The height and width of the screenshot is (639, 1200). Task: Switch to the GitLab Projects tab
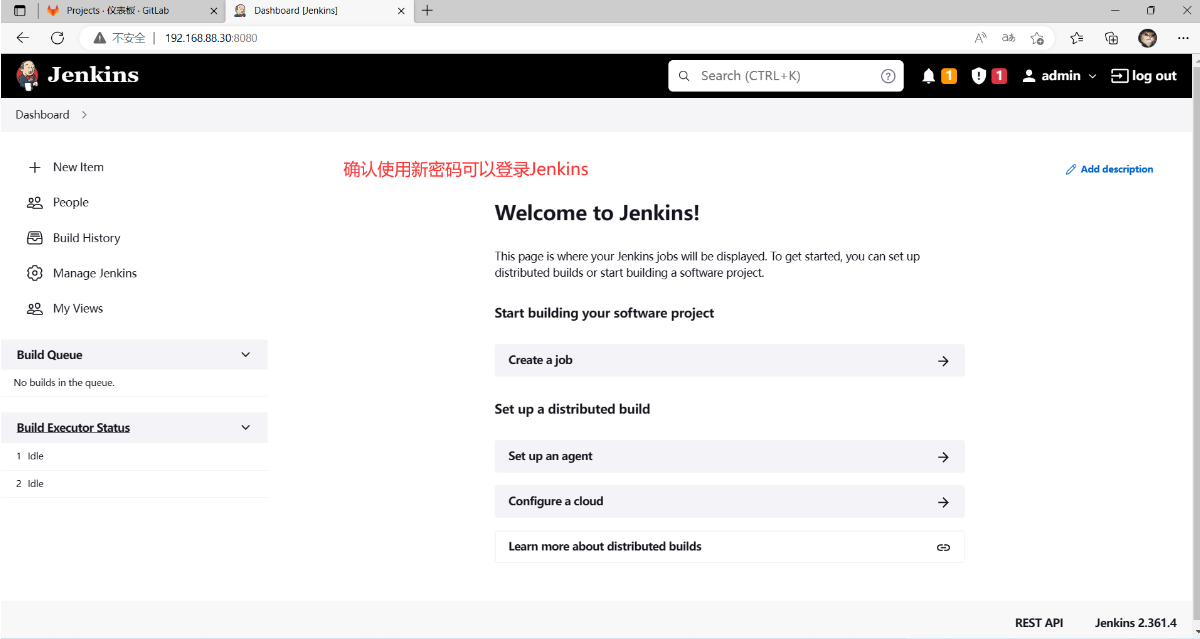pos(131,10)
